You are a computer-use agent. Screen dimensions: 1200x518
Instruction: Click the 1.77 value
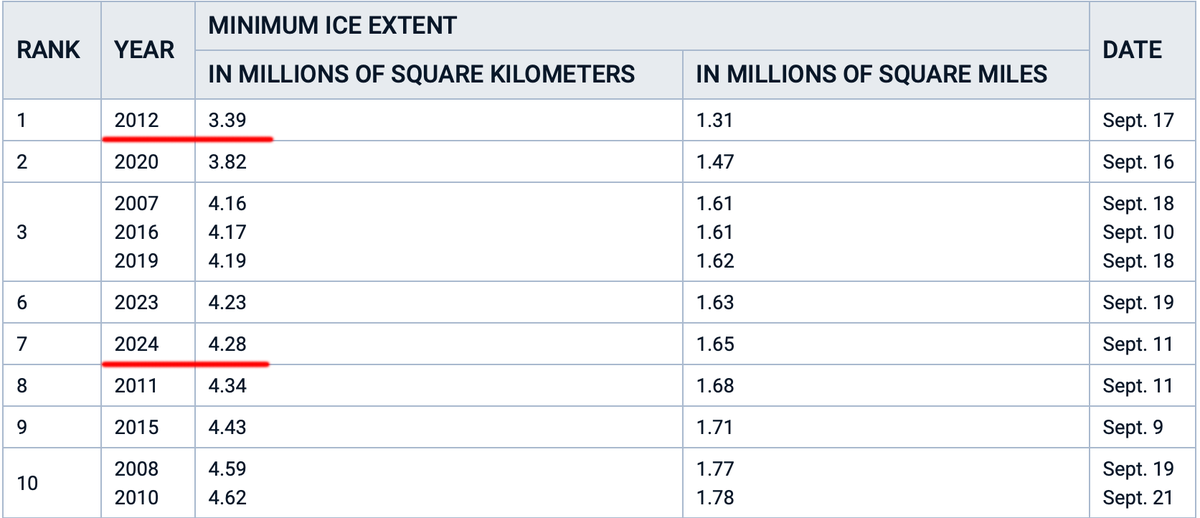715,468
